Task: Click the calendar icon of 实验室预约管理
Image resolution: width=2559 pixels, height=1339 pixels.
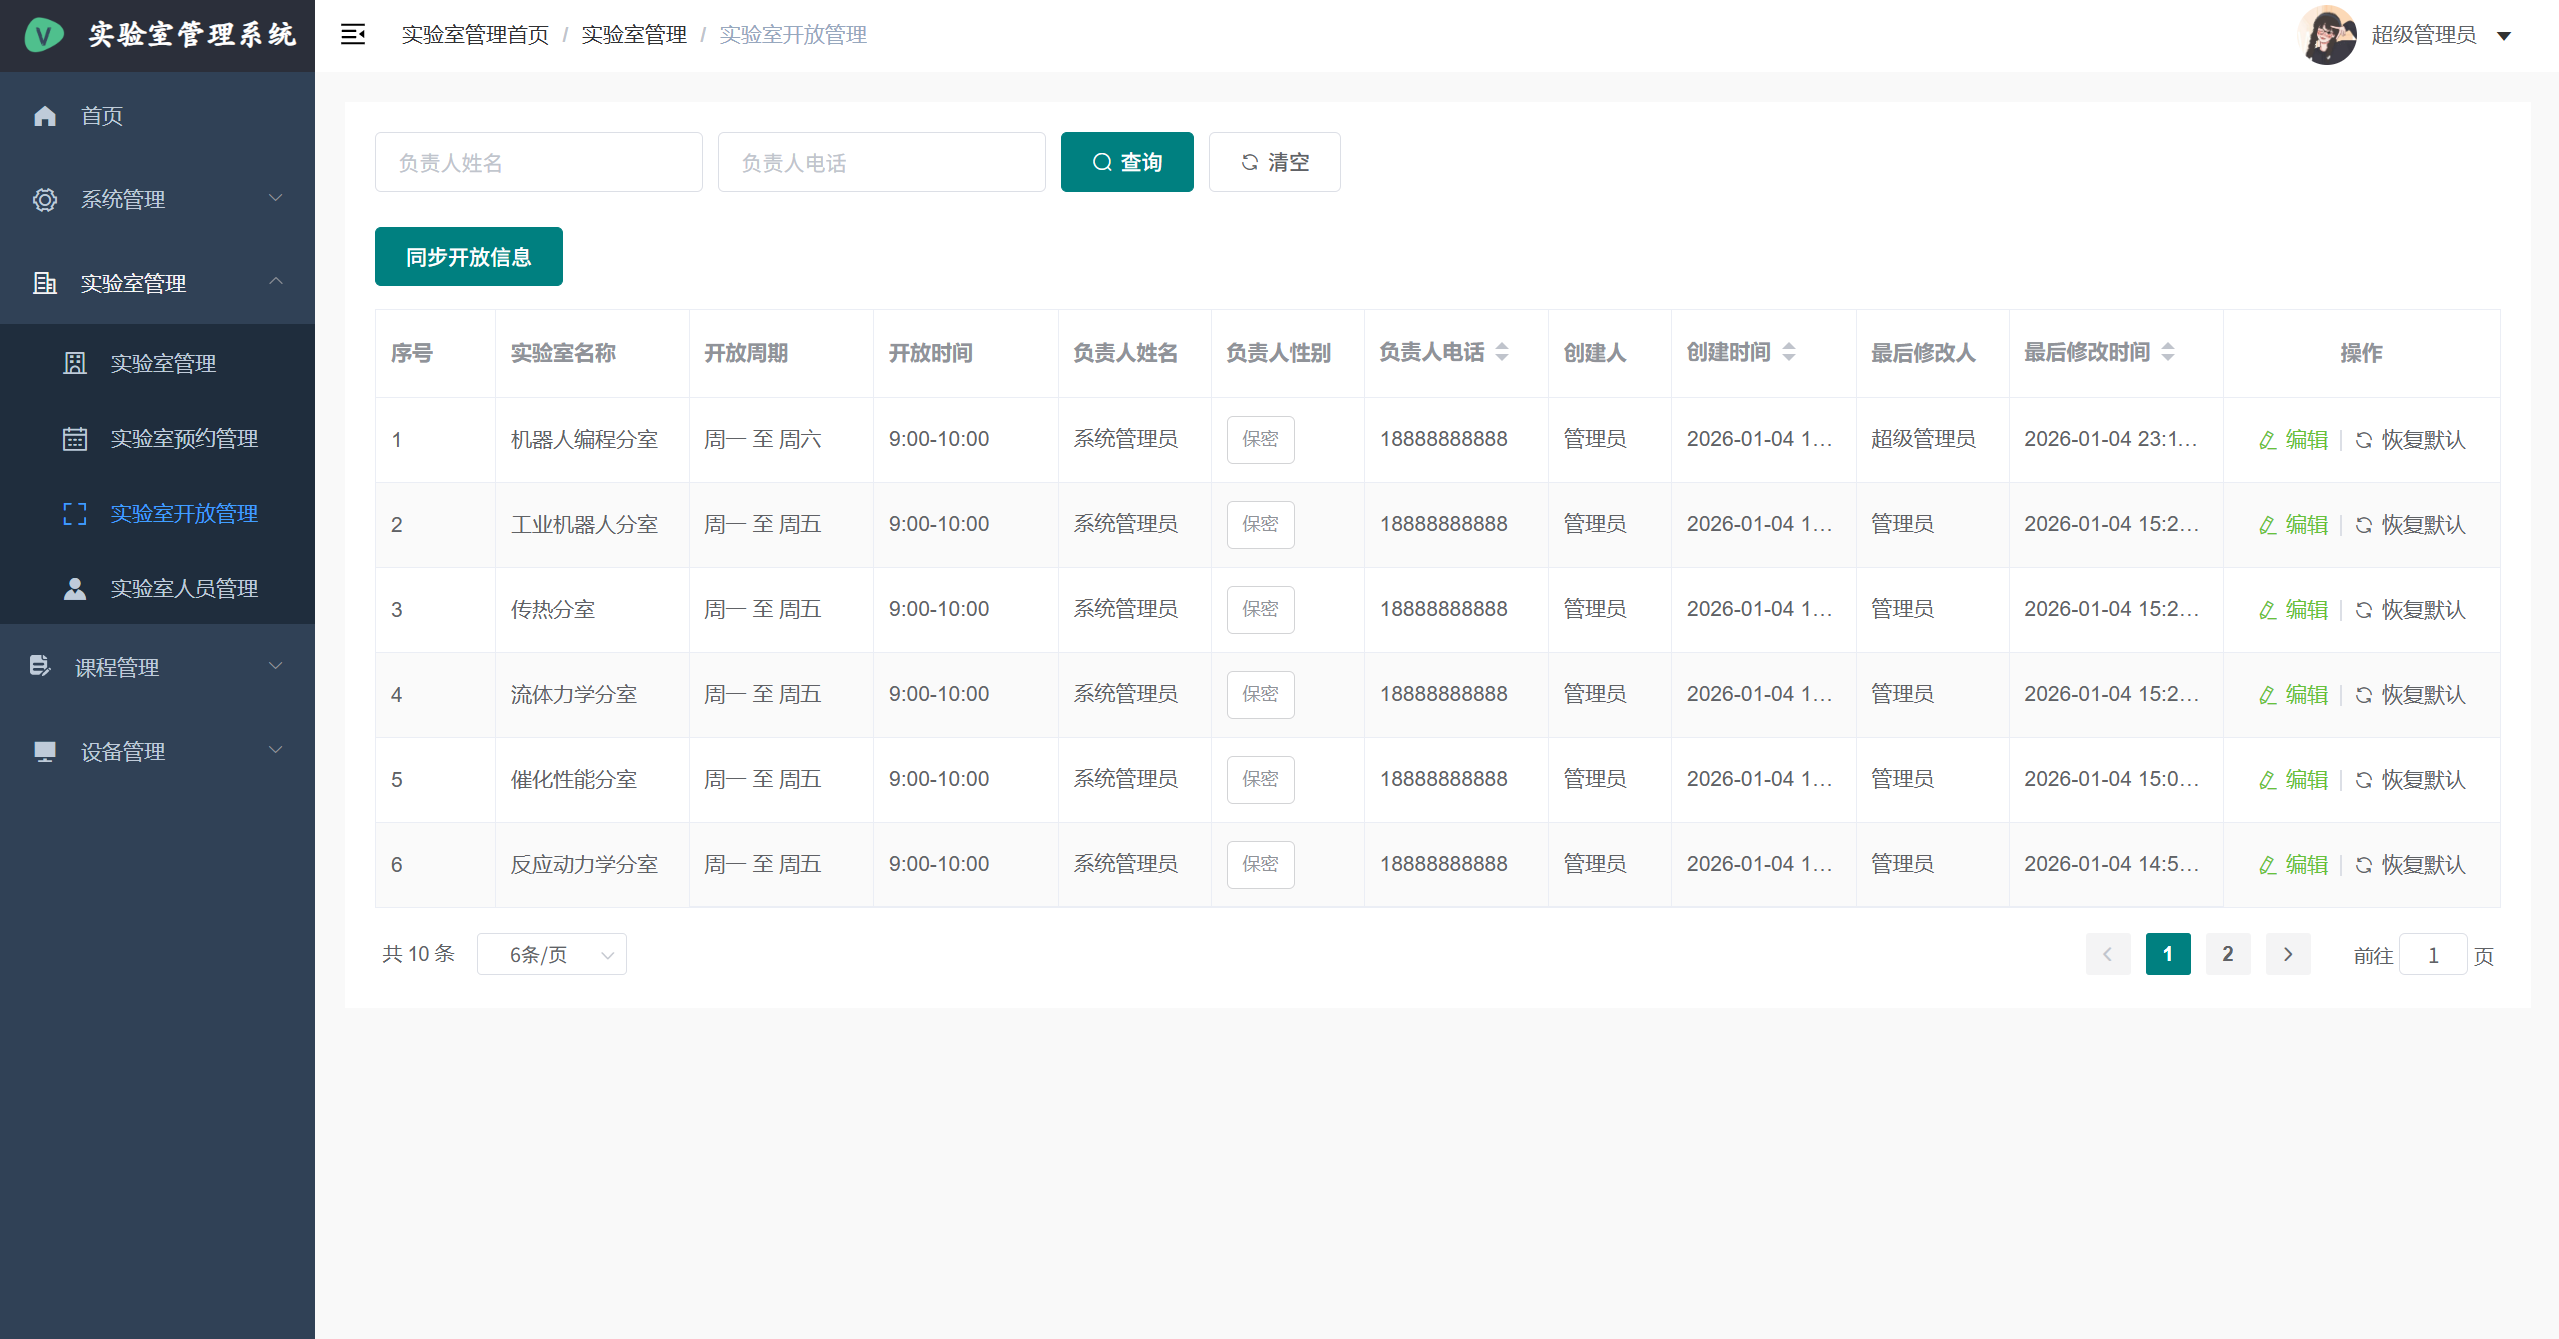Action: (75, 439)
